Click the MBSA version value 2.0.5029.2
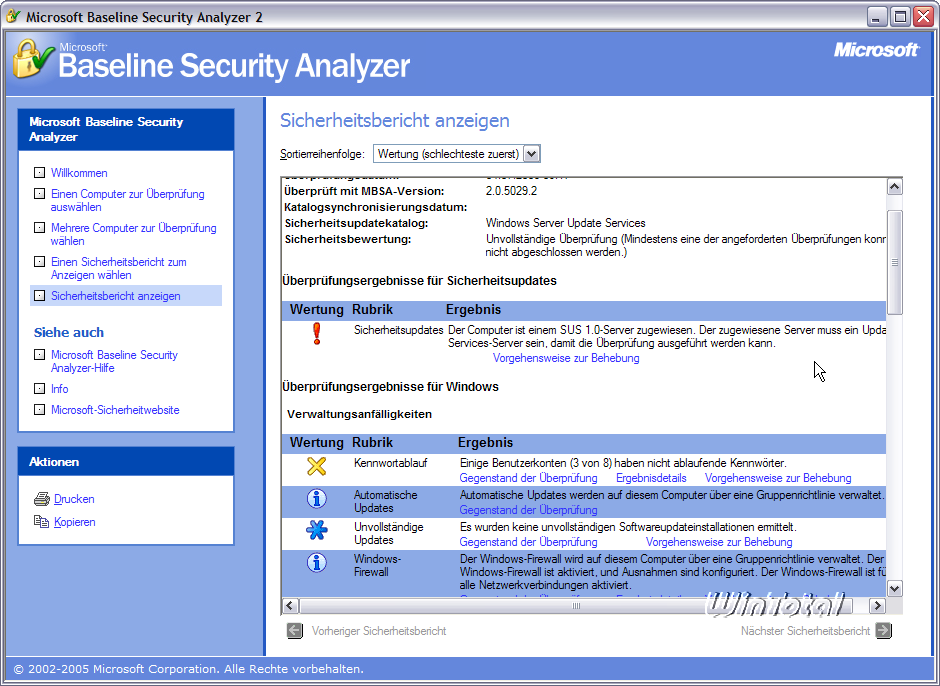Image resolution: width=940 pixels, height=686 pixels. tap(511, 191)
